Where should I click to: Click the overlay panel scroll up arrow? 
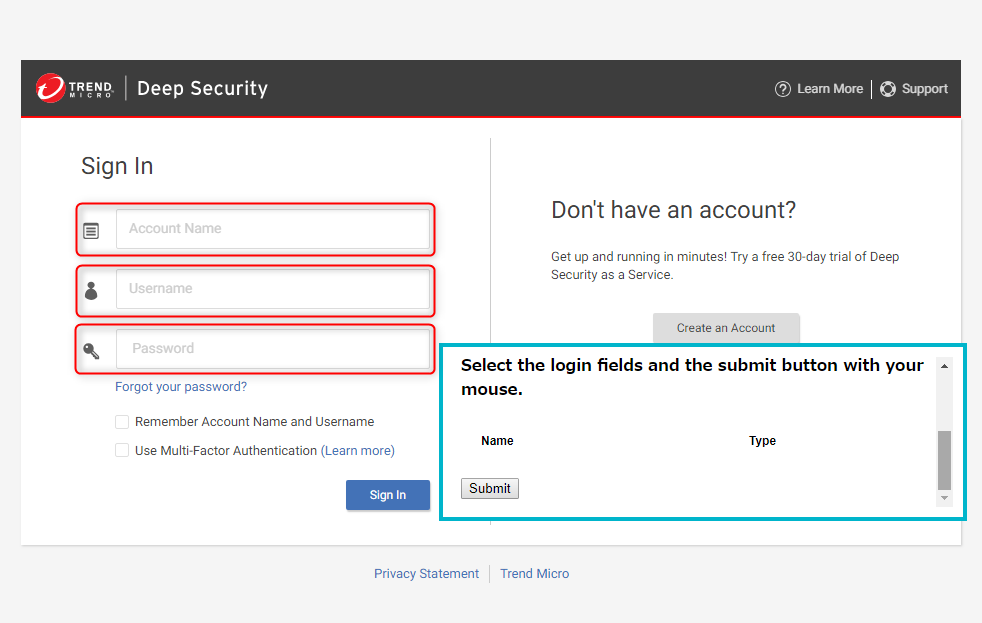click(944, 366)
